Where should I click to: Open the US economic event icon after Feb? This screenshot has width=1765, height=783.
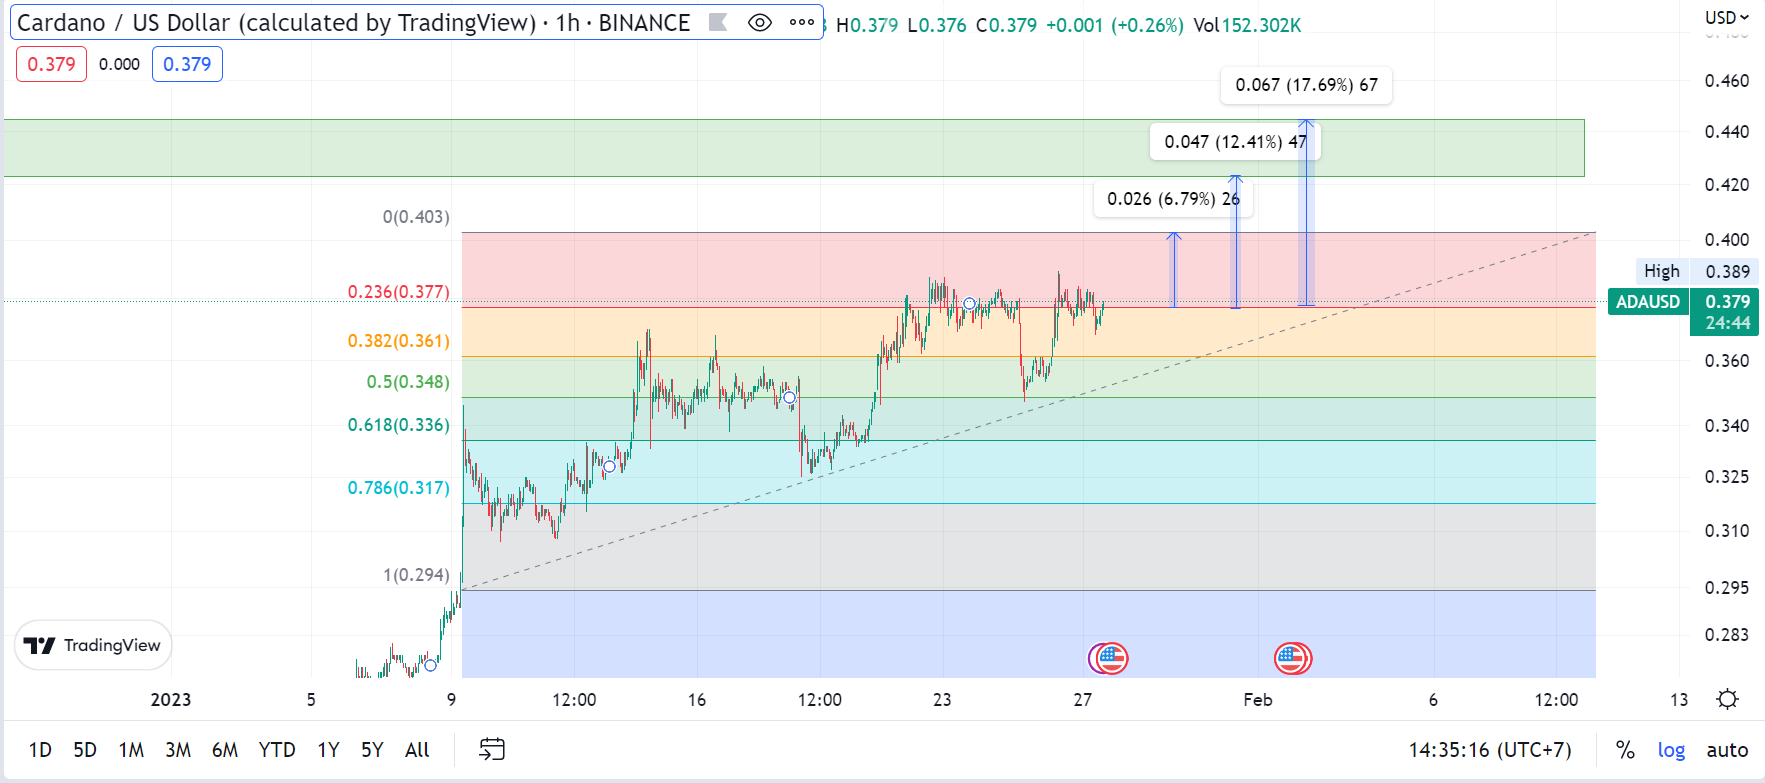point(1293,658)
